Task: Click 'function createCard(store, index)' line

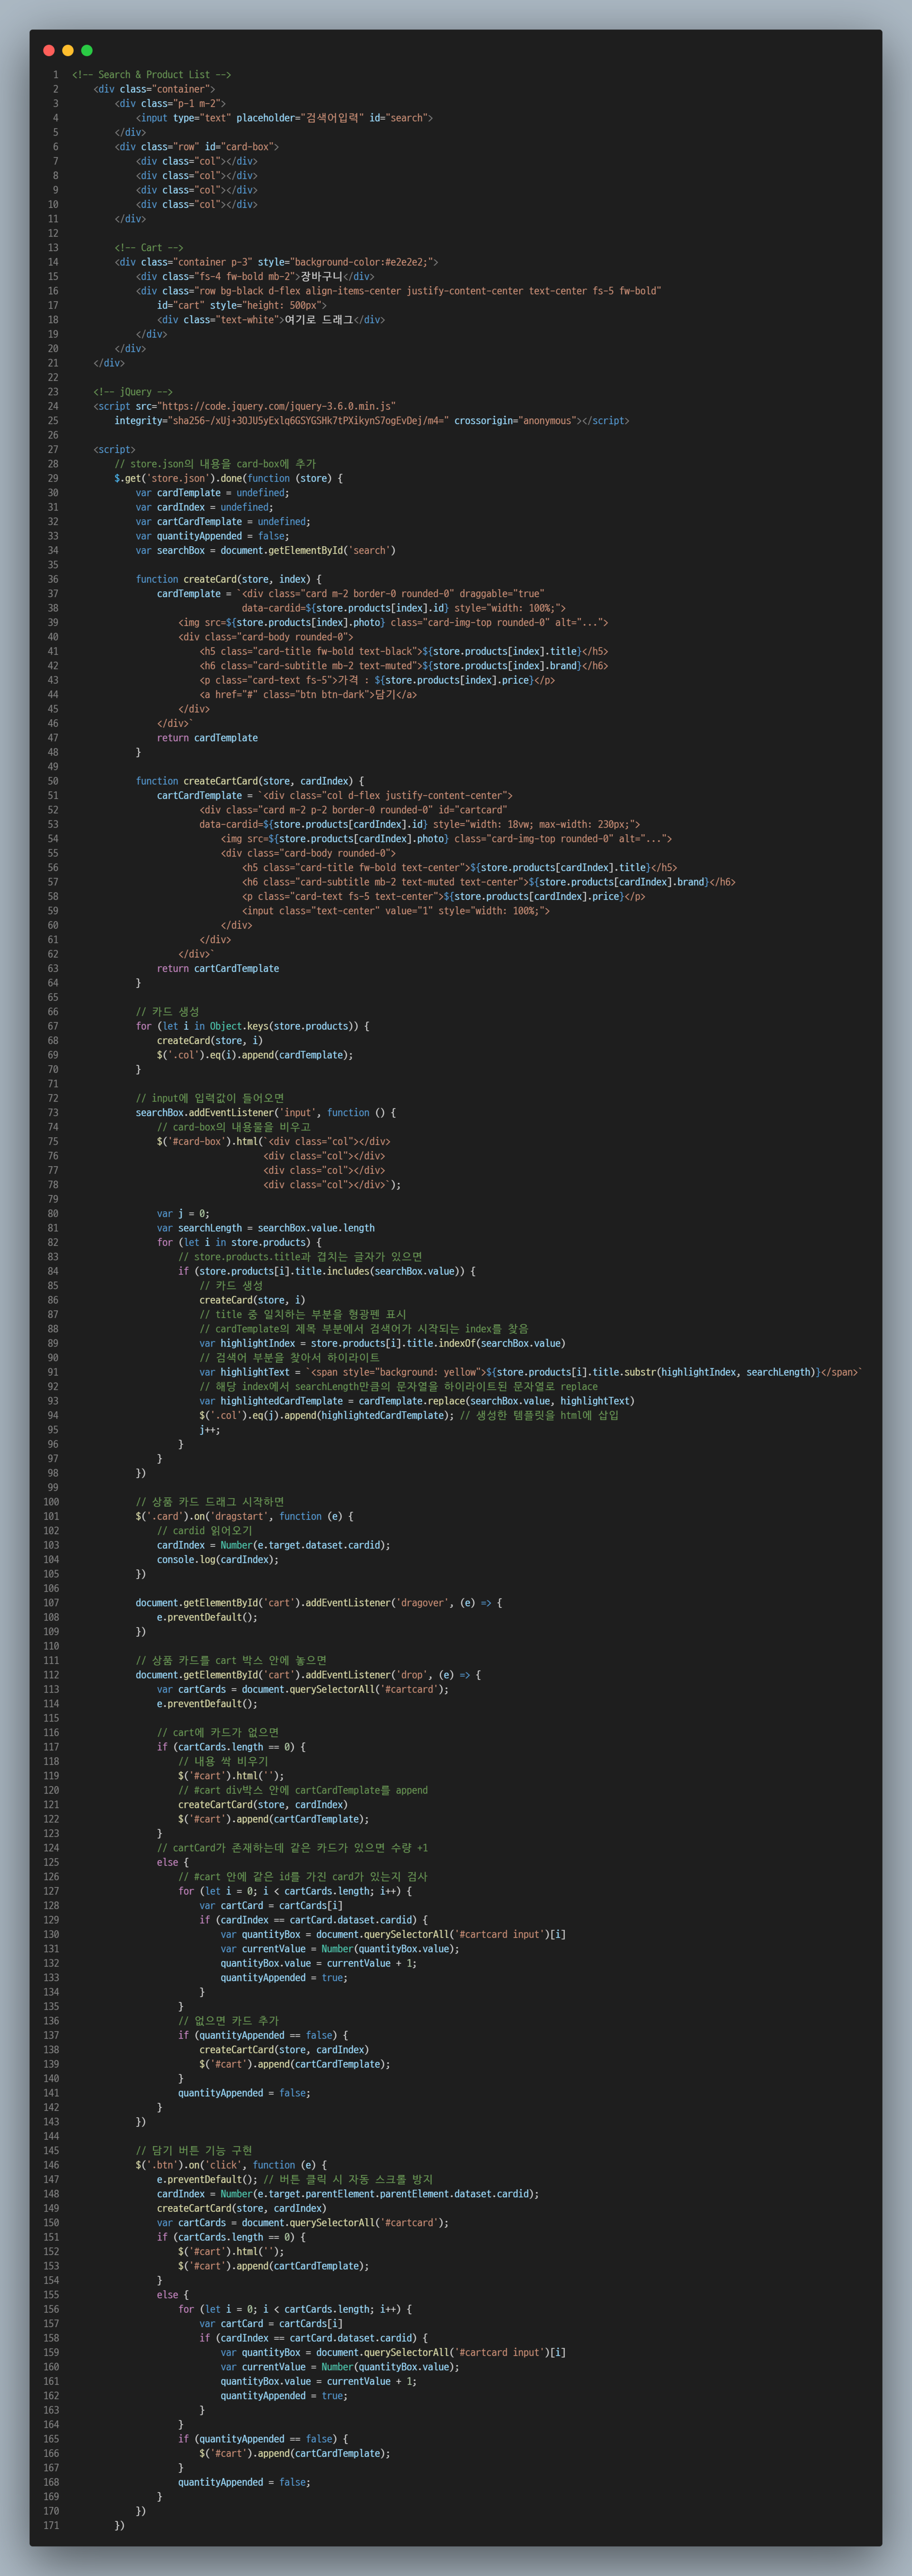Action: click(228, 579)
